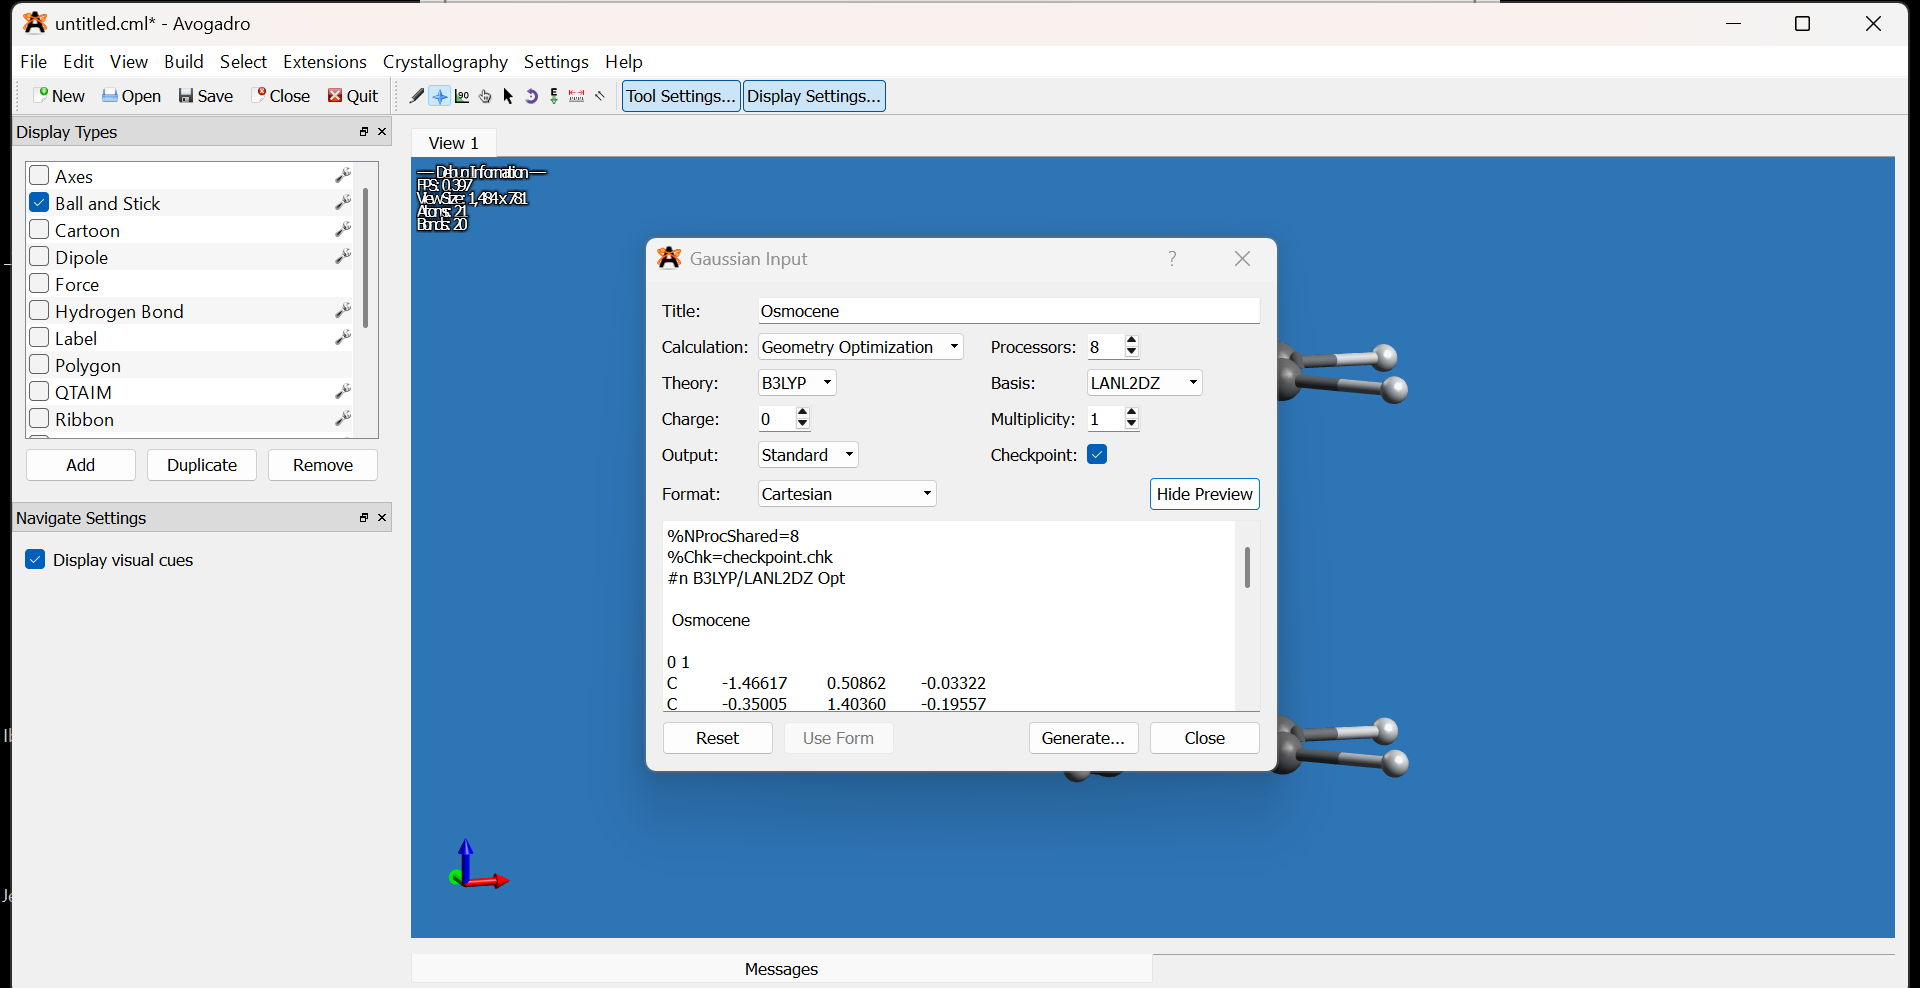
Task: Open Dipole display settings wrench
Action: [x=342, y=257]
